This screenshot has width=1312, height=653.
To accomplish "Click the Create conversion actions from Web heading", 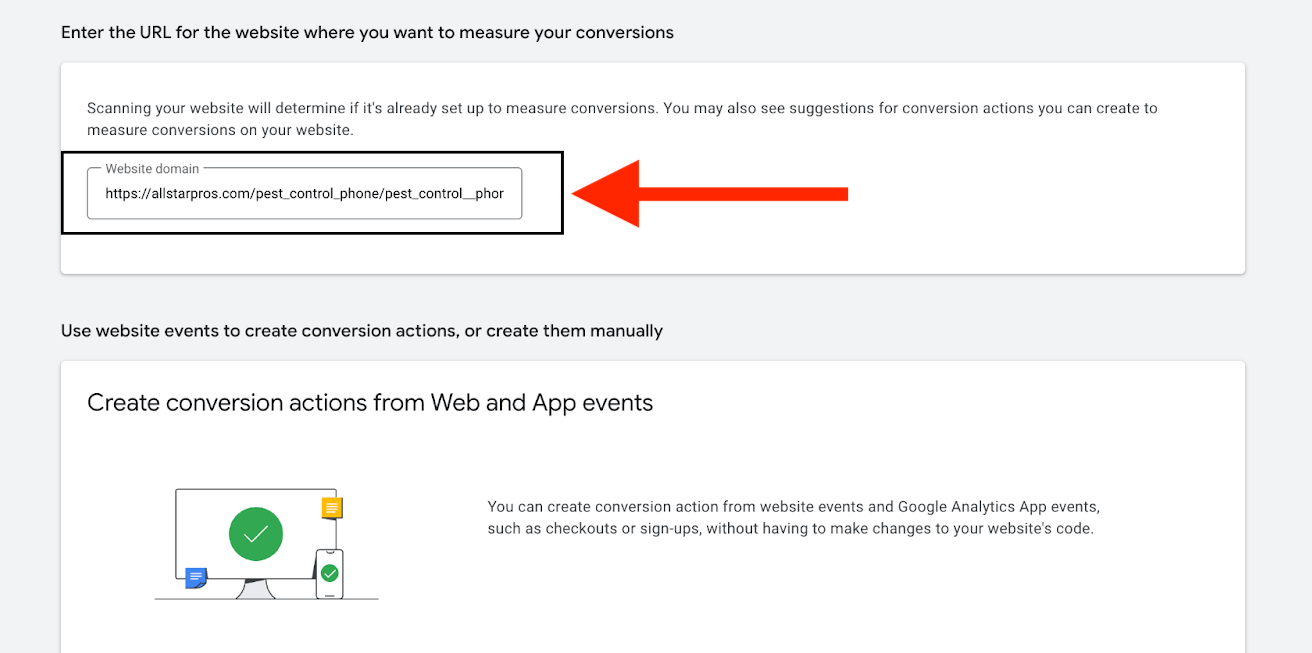I will tap(370, 402).
